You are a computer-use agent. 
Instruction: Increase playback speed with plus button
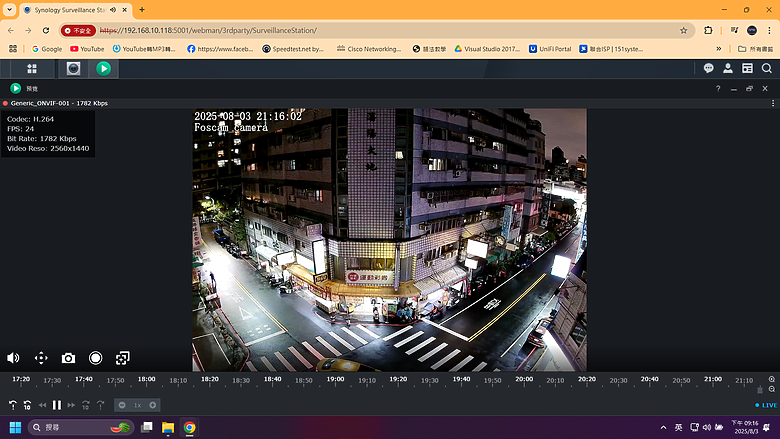pyautogui.click(x=153, y=405)
